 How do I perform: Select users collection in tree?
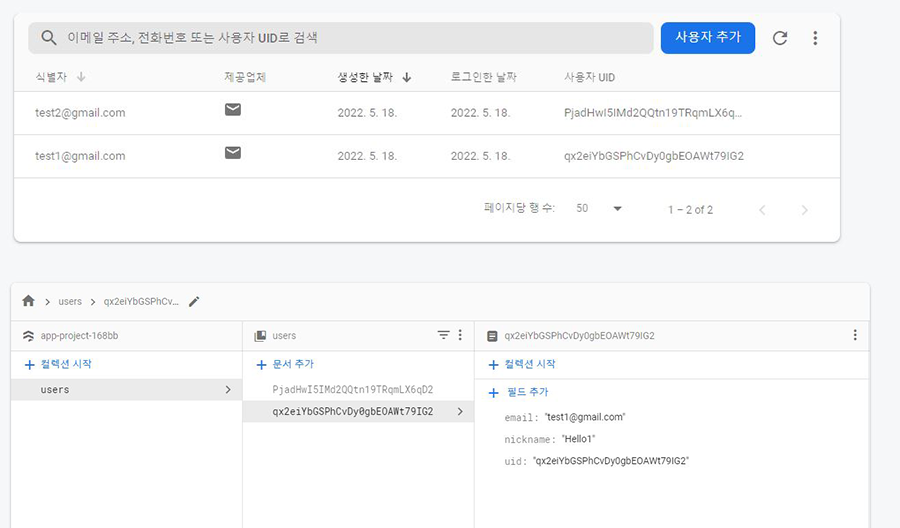(x=126, y=390)
